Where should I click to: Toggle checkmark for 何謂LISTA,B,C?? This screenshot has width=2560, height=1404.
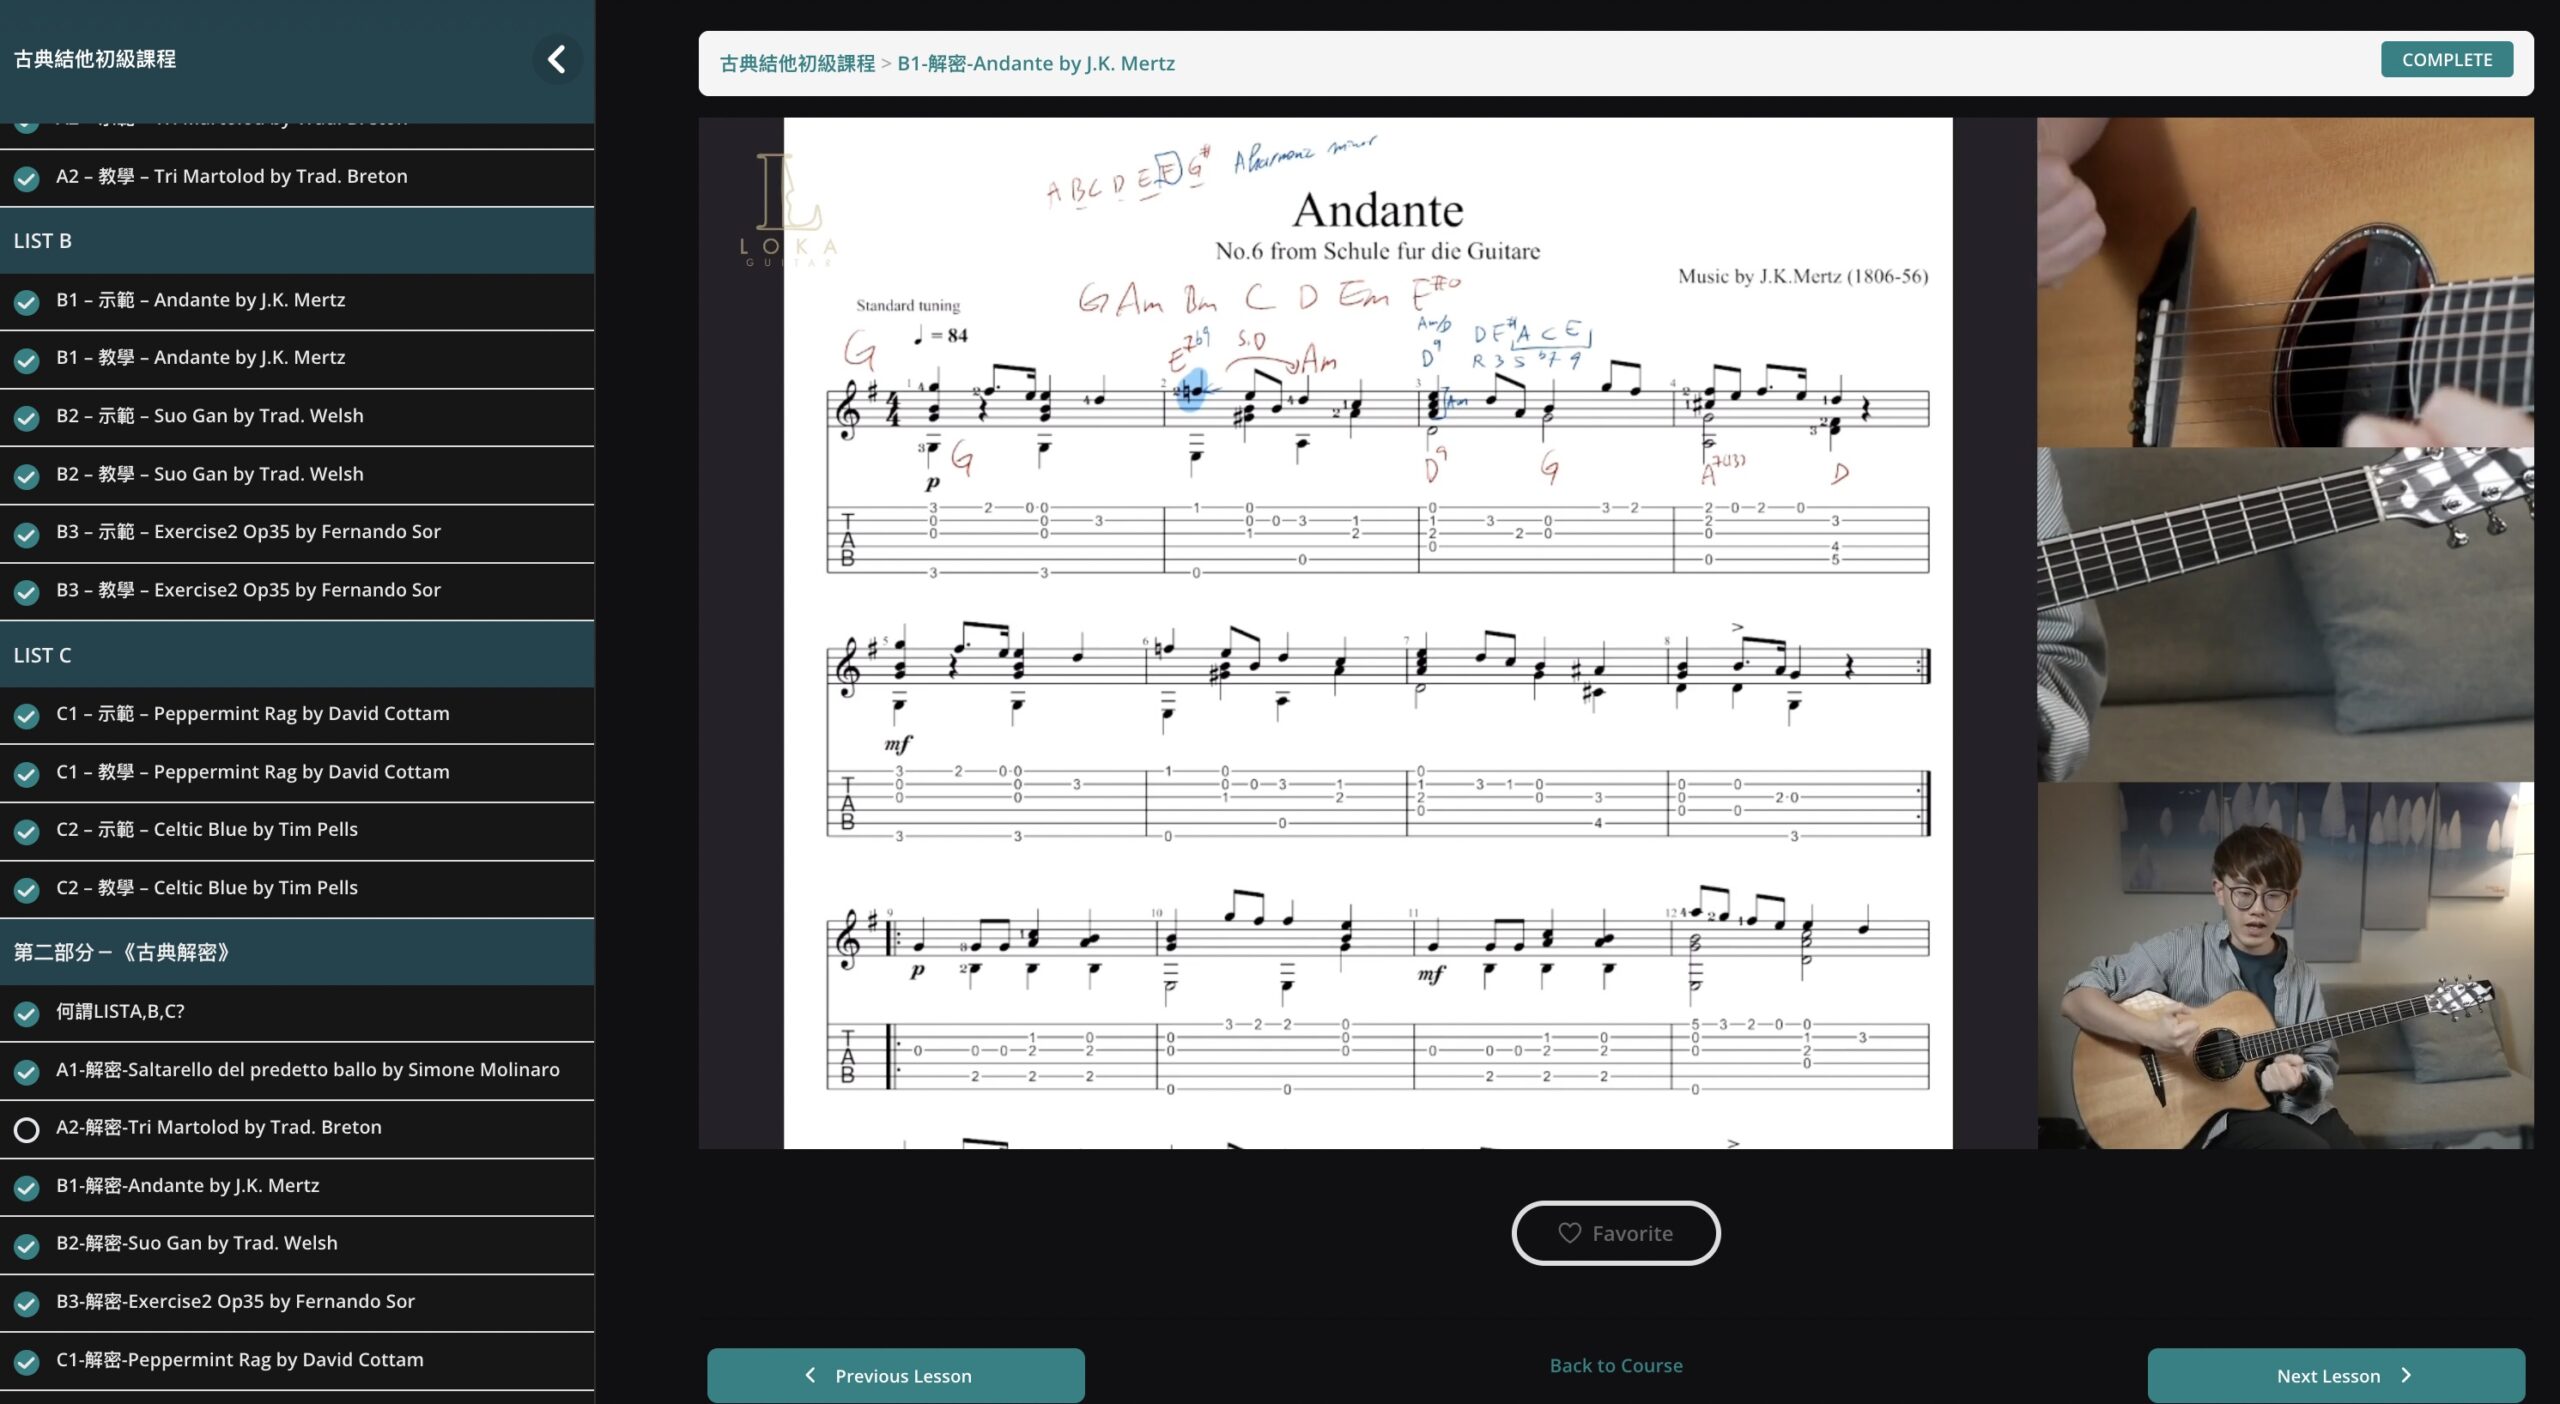point(27,1013)
